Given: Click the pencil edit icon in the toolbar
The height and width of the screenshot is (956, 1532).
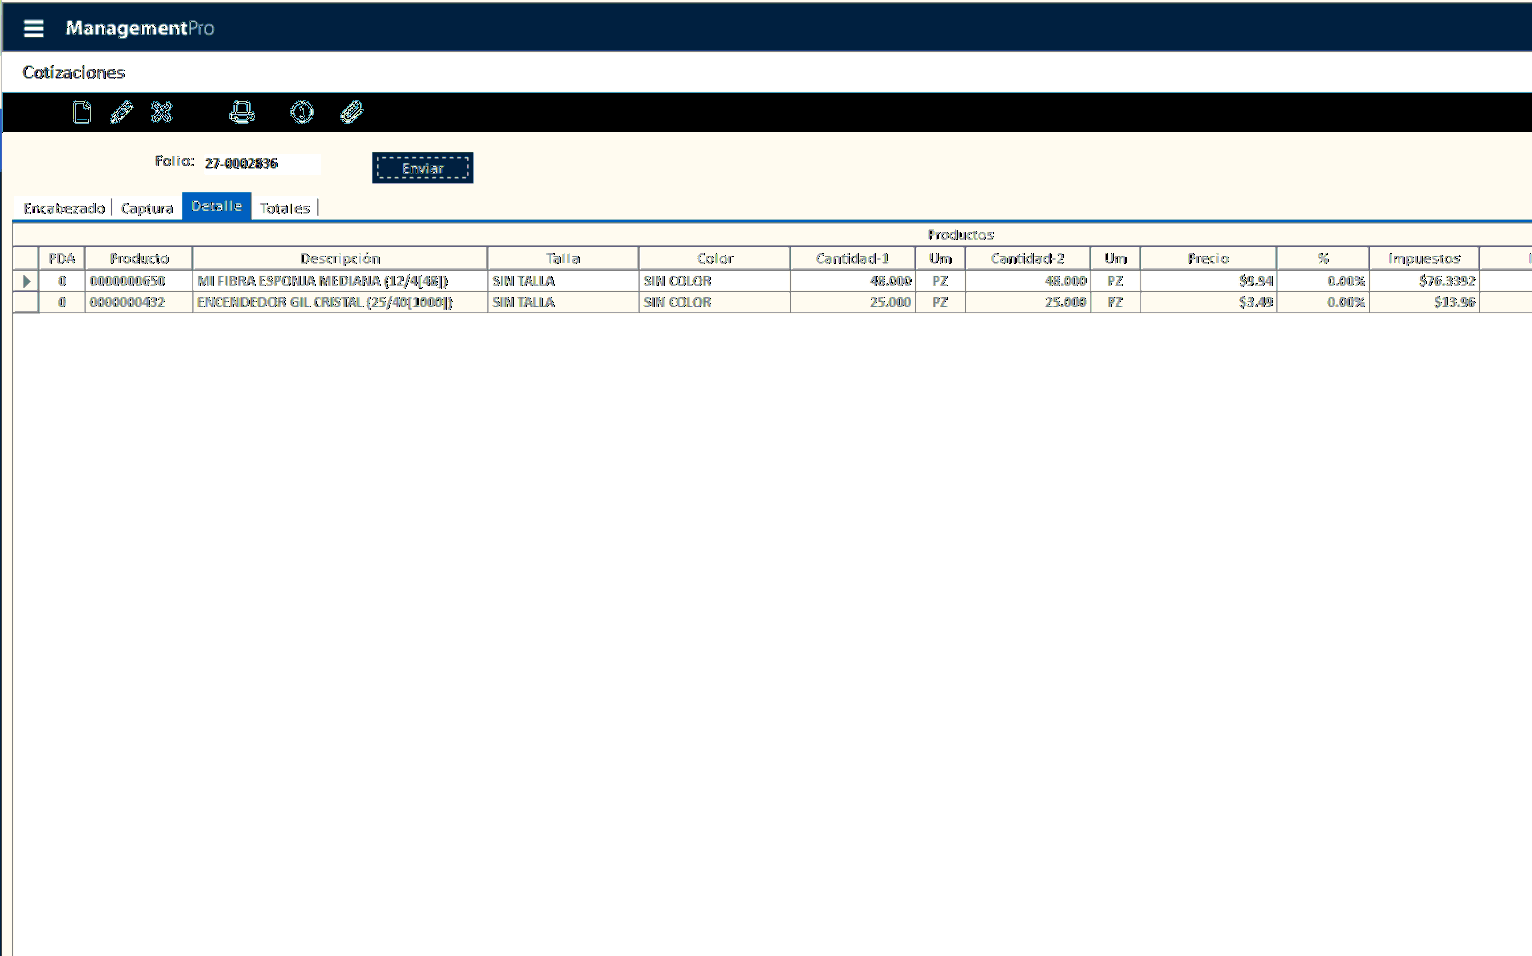Looking at the screenshot, I should click(121, 112).
